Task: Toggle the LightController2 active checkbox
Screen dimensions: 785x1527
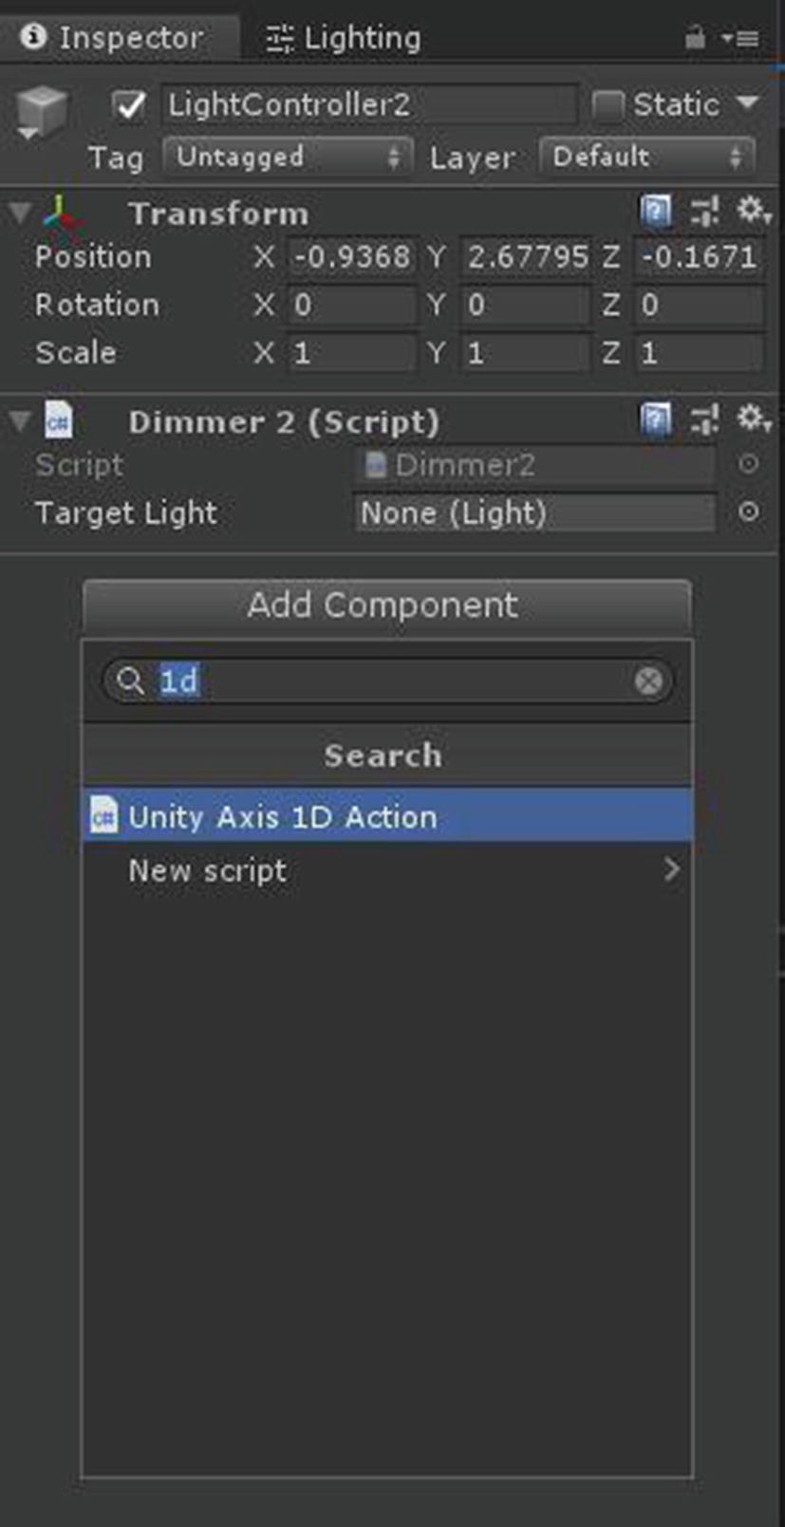Action: point(130,105)
